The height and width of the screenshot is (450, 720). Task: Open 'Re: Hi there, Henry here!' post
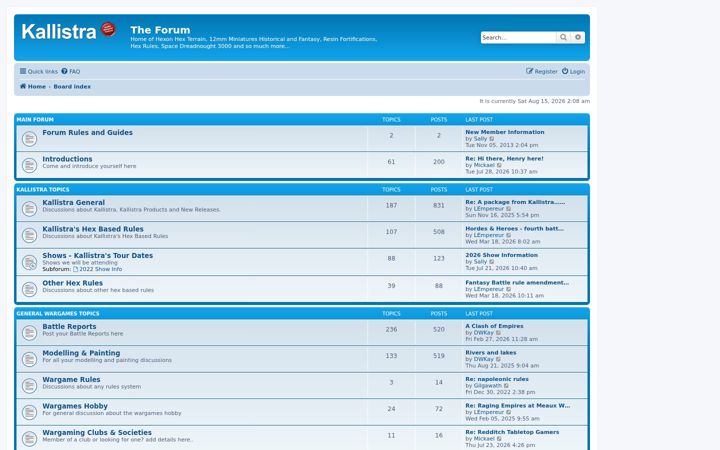(x=504, y=158)
